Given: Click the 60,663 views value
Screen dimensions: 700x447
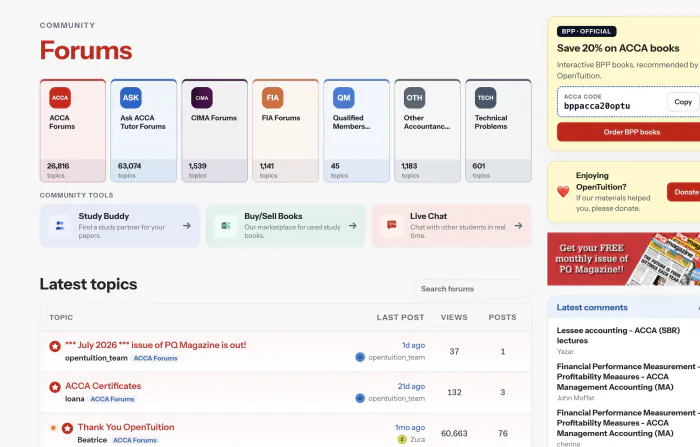Looking at the screenshot, I should click(x=454, y=434).
